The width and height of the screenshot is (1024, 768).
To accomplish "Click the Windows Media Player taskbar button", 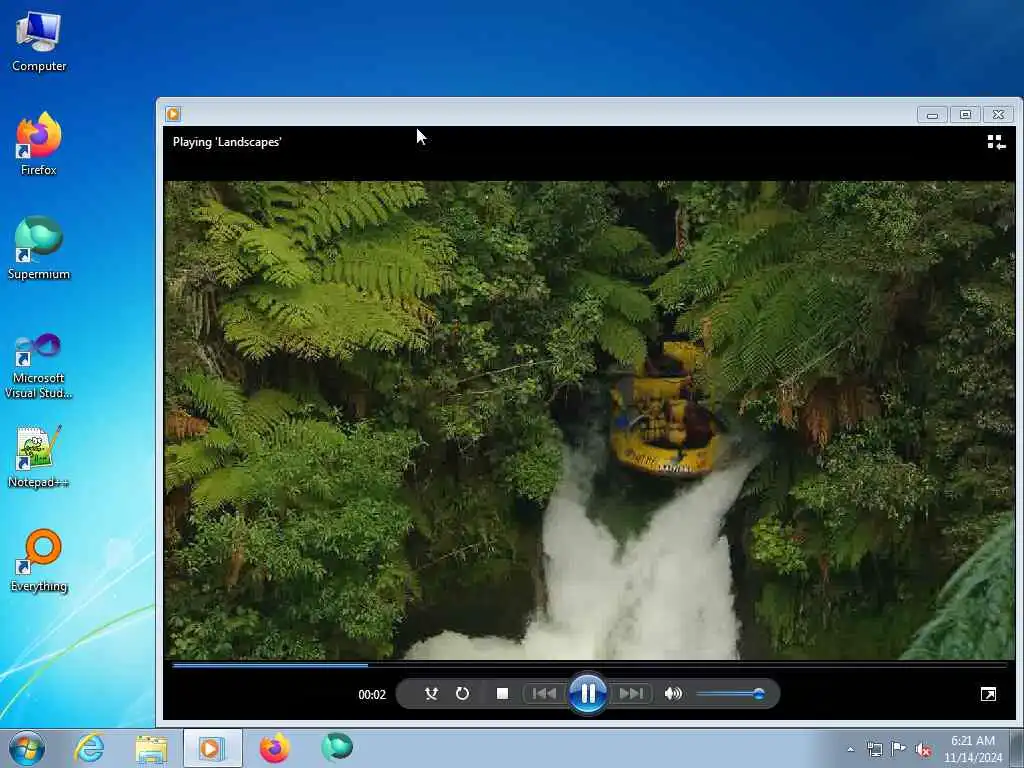I will click(212, 748).
